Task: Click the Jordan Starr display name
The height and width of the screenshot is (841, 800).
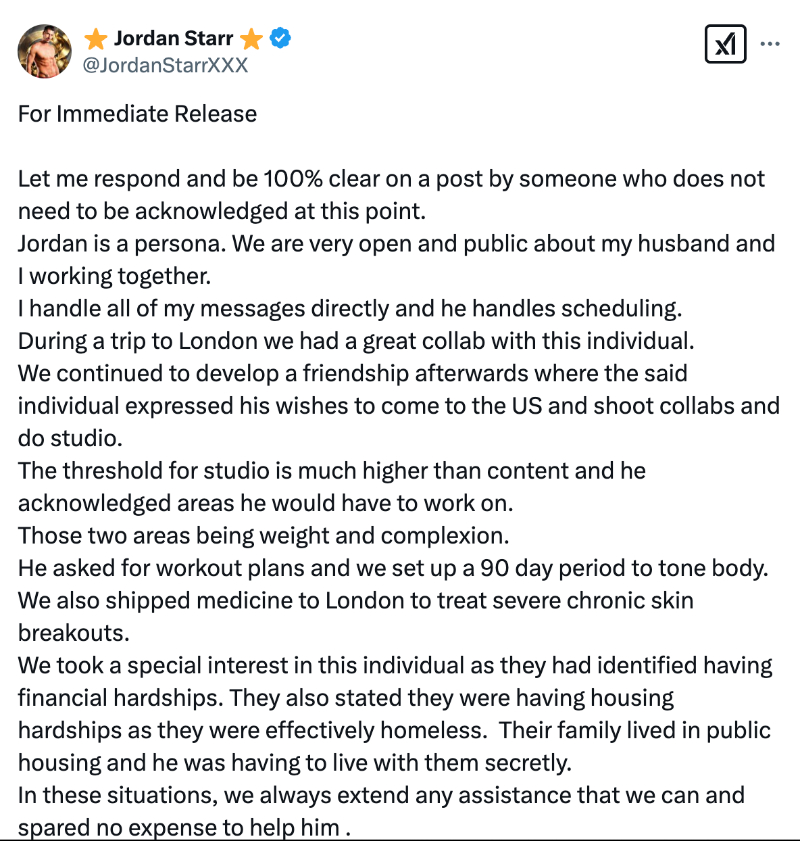Action: click(x=173, y=39)
